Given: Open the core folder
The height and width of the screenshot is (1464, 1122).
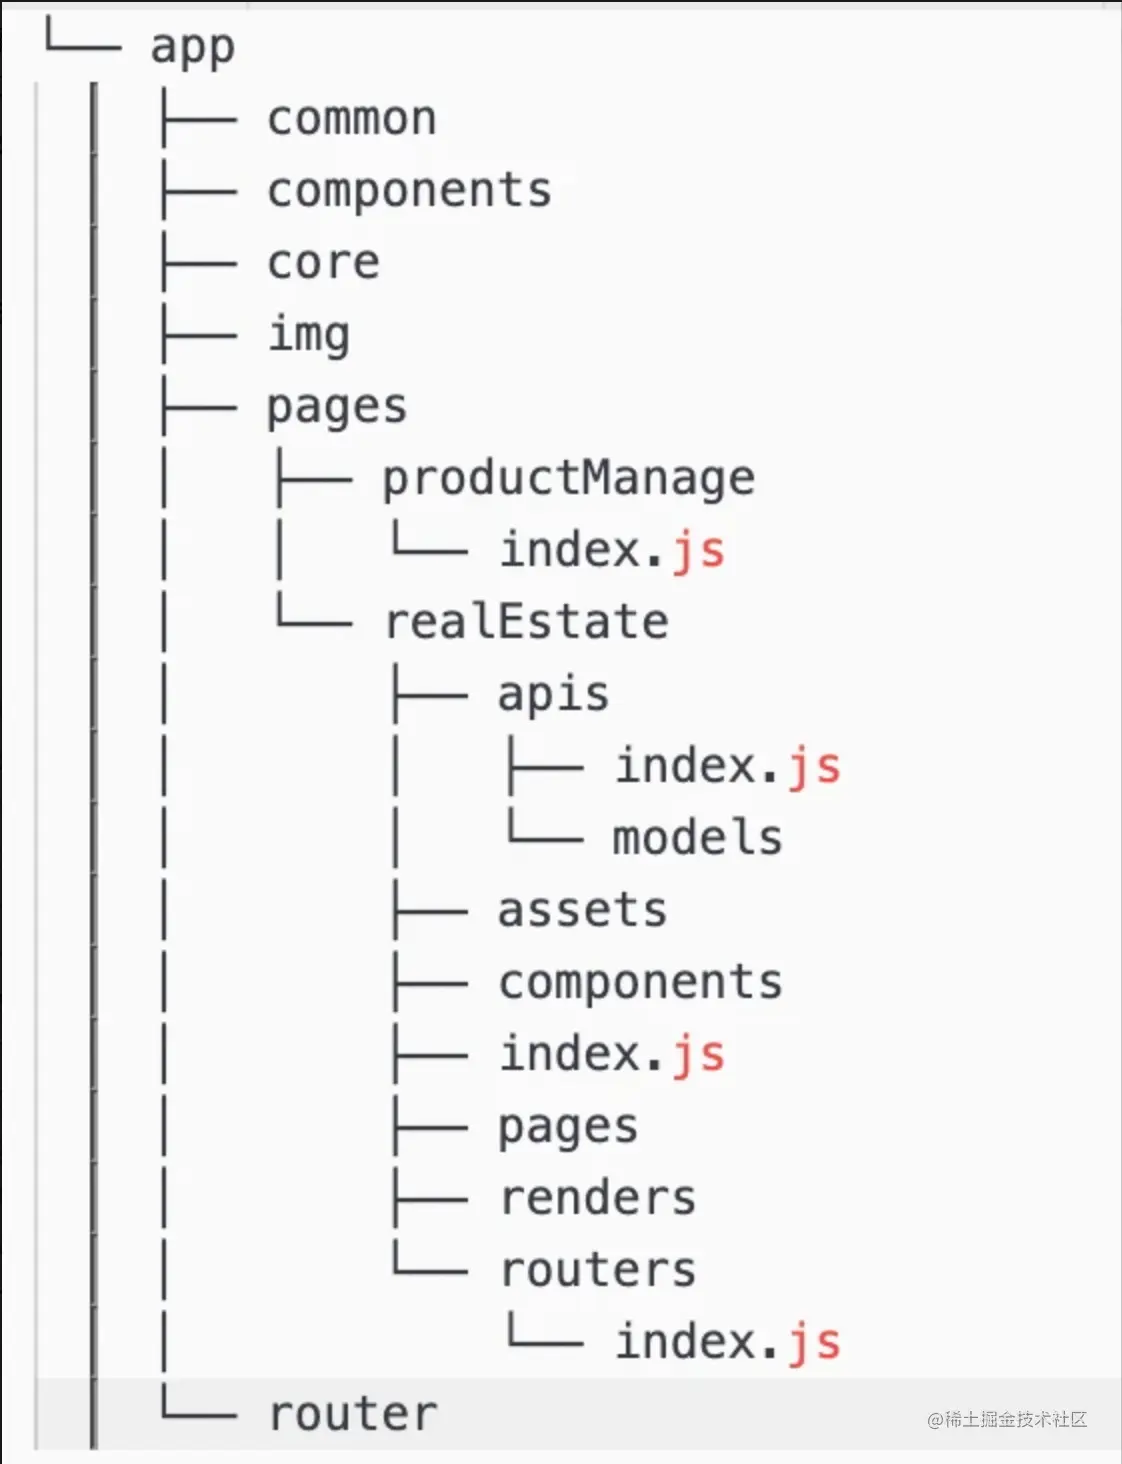Looking at the screenshot, I should tap(323, 263).
